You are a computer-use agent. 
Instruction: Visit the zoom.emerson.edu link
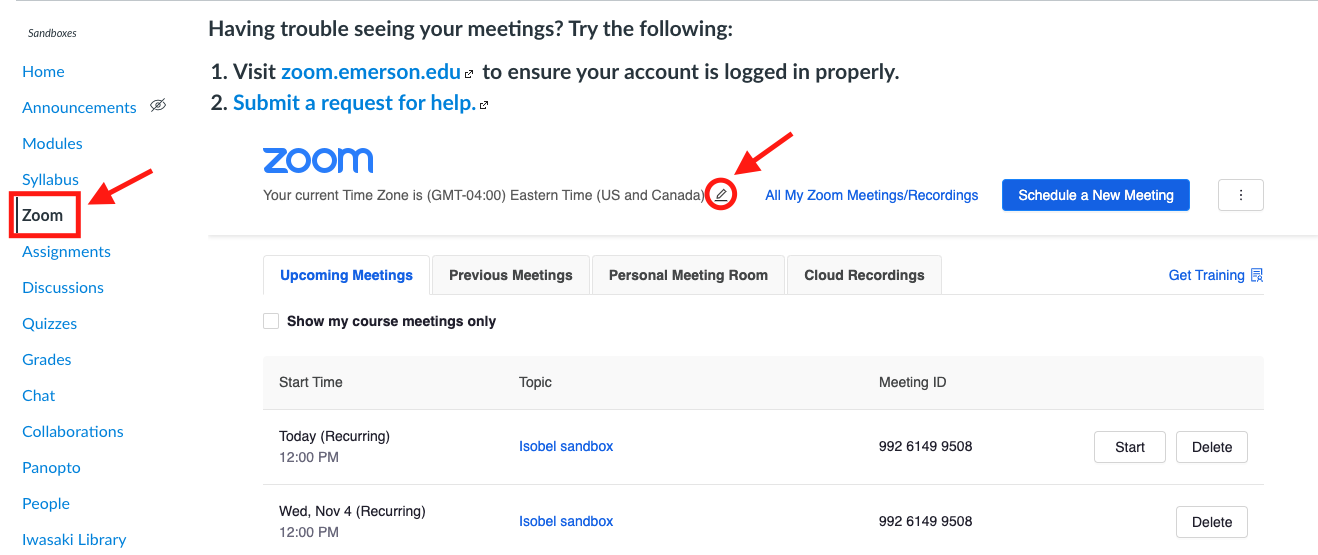click(x=370, y=72)
